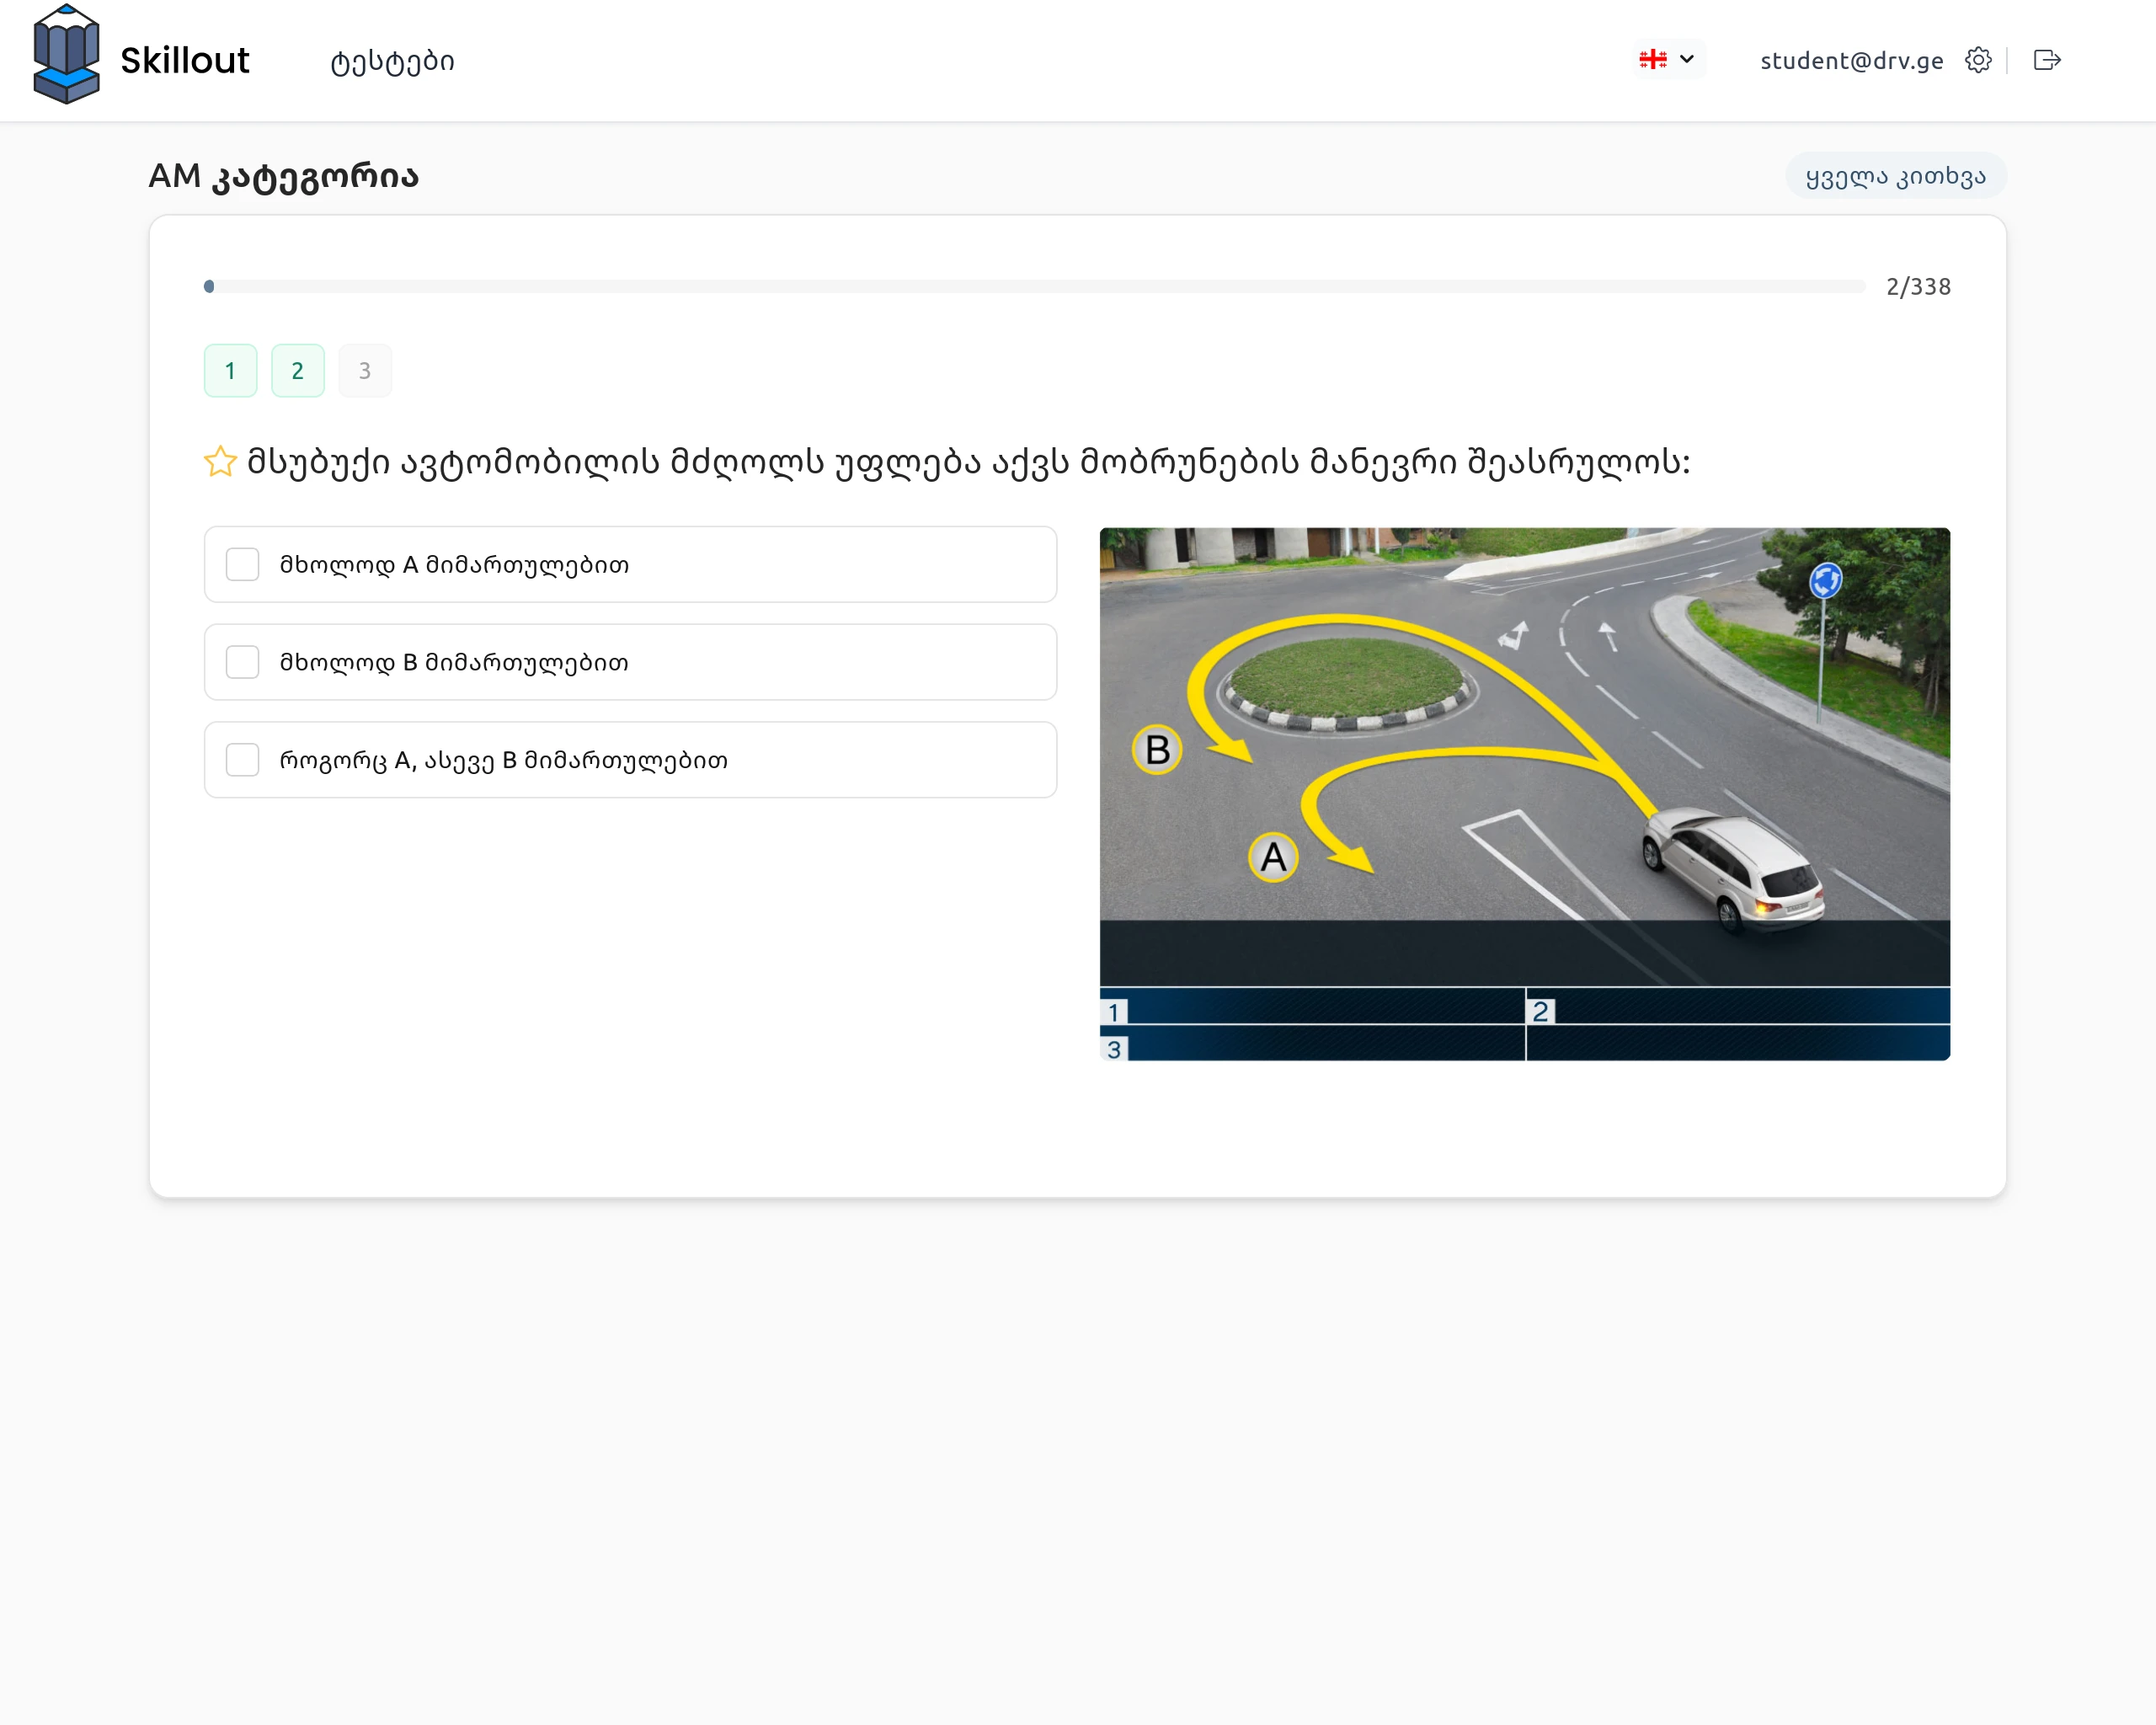The width and height of the screenshot is (2156, 1725).
Task: Expand the language dropdown chevron
Action: click(x=1687, y=60)
